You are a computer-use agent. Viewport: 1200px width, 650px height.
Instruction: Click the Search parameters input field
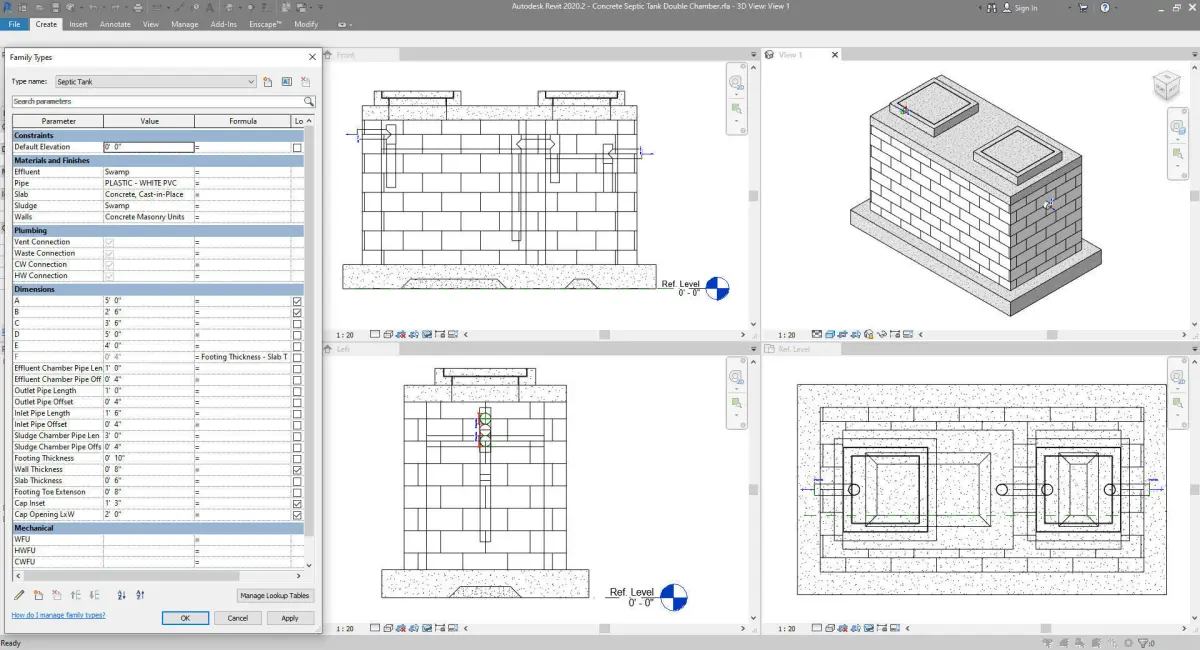pyautogui.click(x=157, y=101)
